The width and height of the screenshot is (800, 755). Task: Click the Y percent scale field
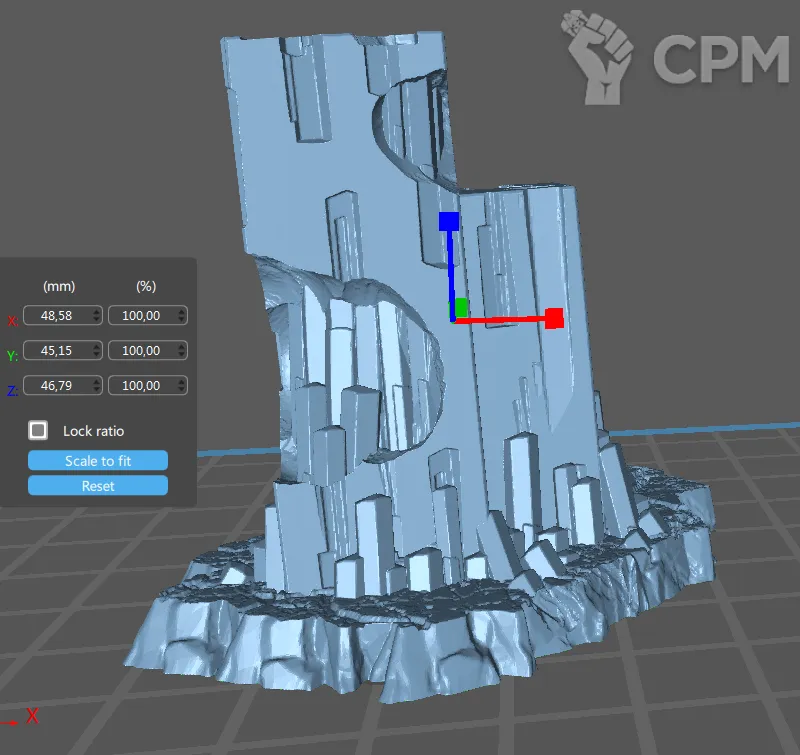(141, 350)
